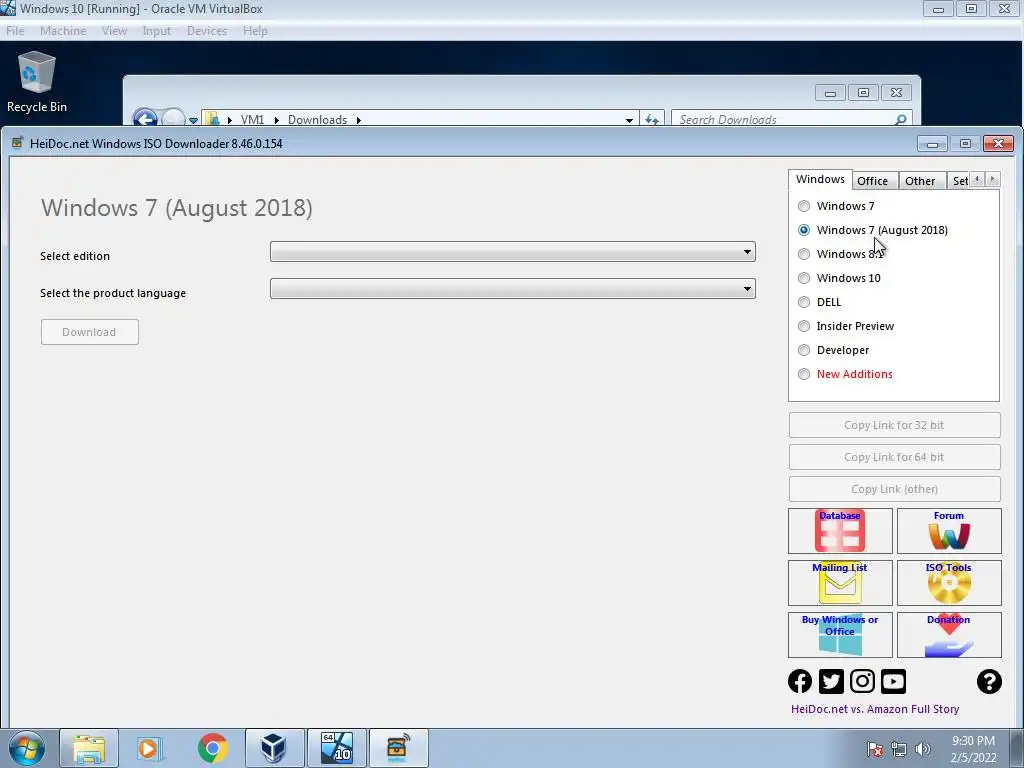Open the explorer recent pages dropdown arrow
1024x768 pixels.
(x=193, y=120)
